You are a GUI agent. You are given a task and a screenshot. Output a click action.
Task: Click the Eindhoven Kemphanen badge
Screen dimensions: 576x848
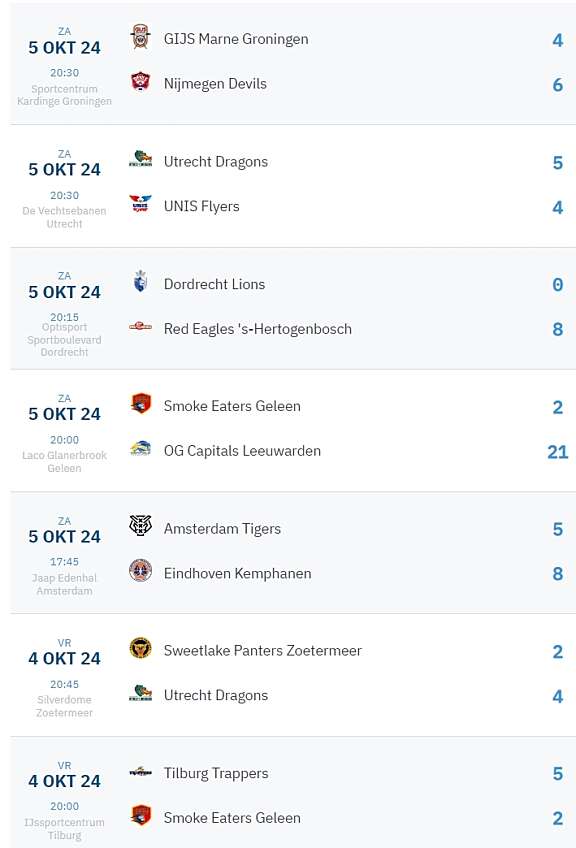[141, 573]
